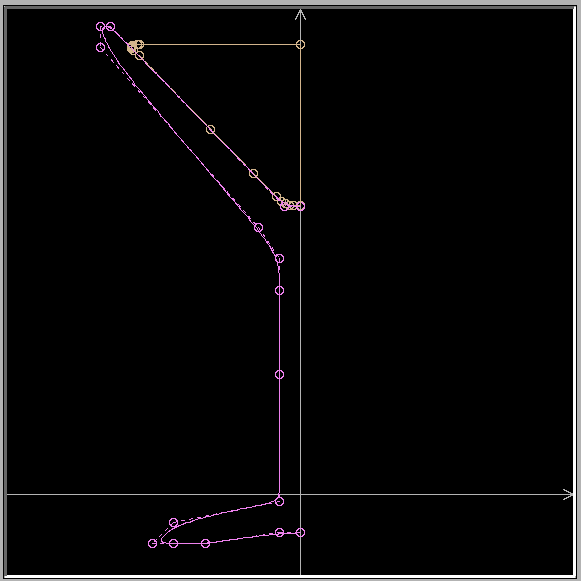This screenshot has height=581, width=581.
Task: Select the pink point just below the top-left tip
Action: 100,47
